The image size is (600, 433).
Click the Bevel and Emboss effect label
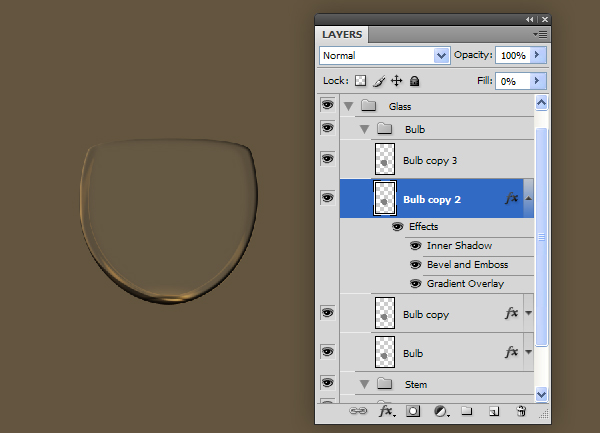[x=468, y=264]
